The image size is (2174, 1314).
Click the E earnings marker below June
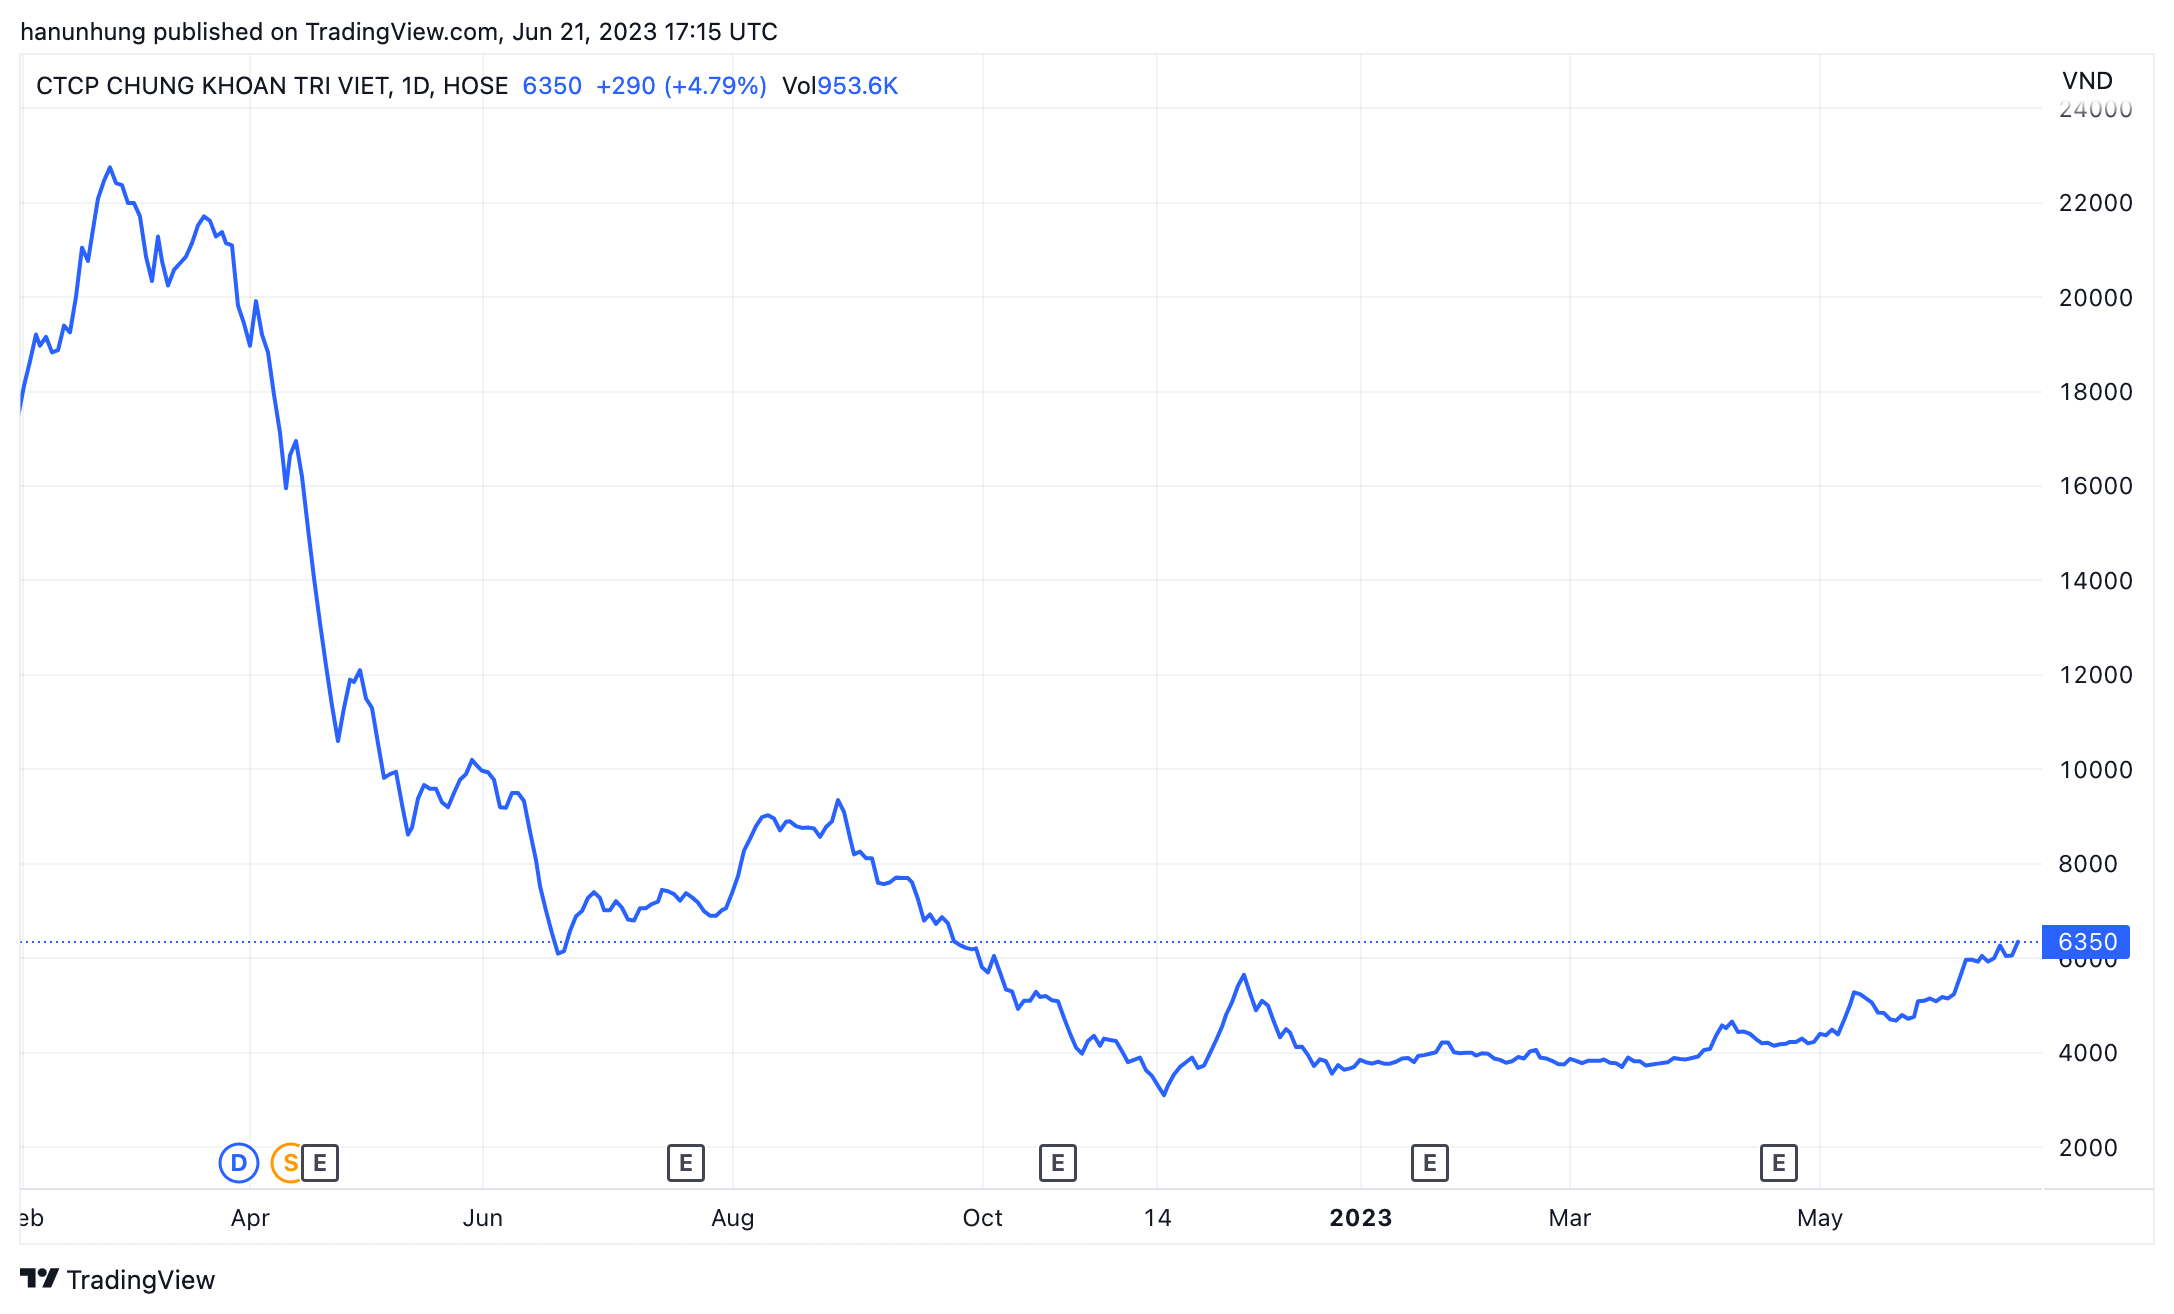click(686, 1163)
